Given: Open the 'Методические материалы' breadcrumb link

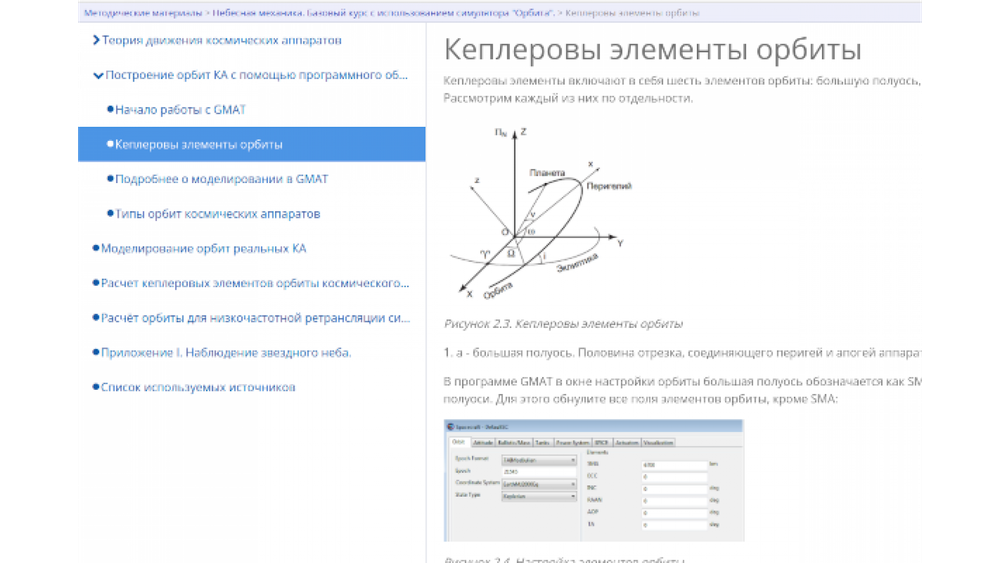Looking at the screenshot, I should 144,13.
